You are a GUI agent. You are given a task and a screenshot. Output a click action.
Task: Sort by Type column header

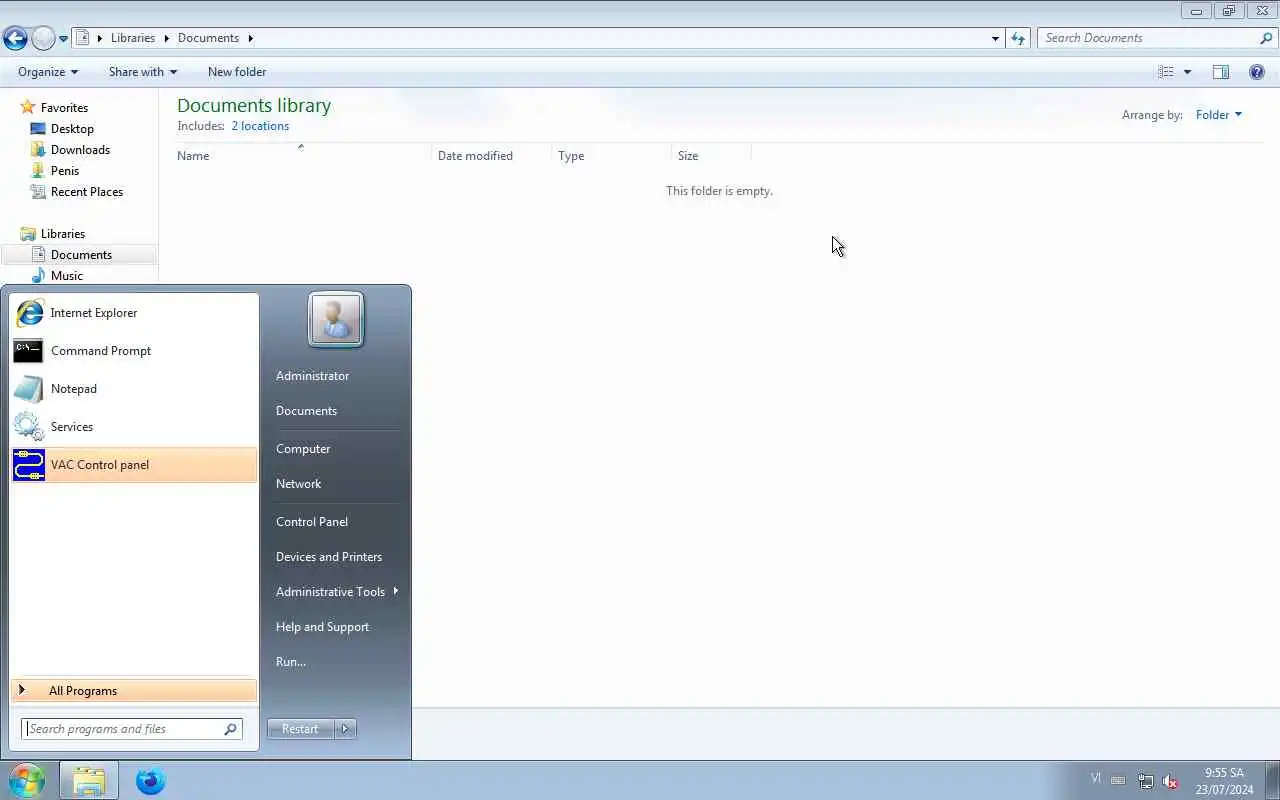(611, 156)
